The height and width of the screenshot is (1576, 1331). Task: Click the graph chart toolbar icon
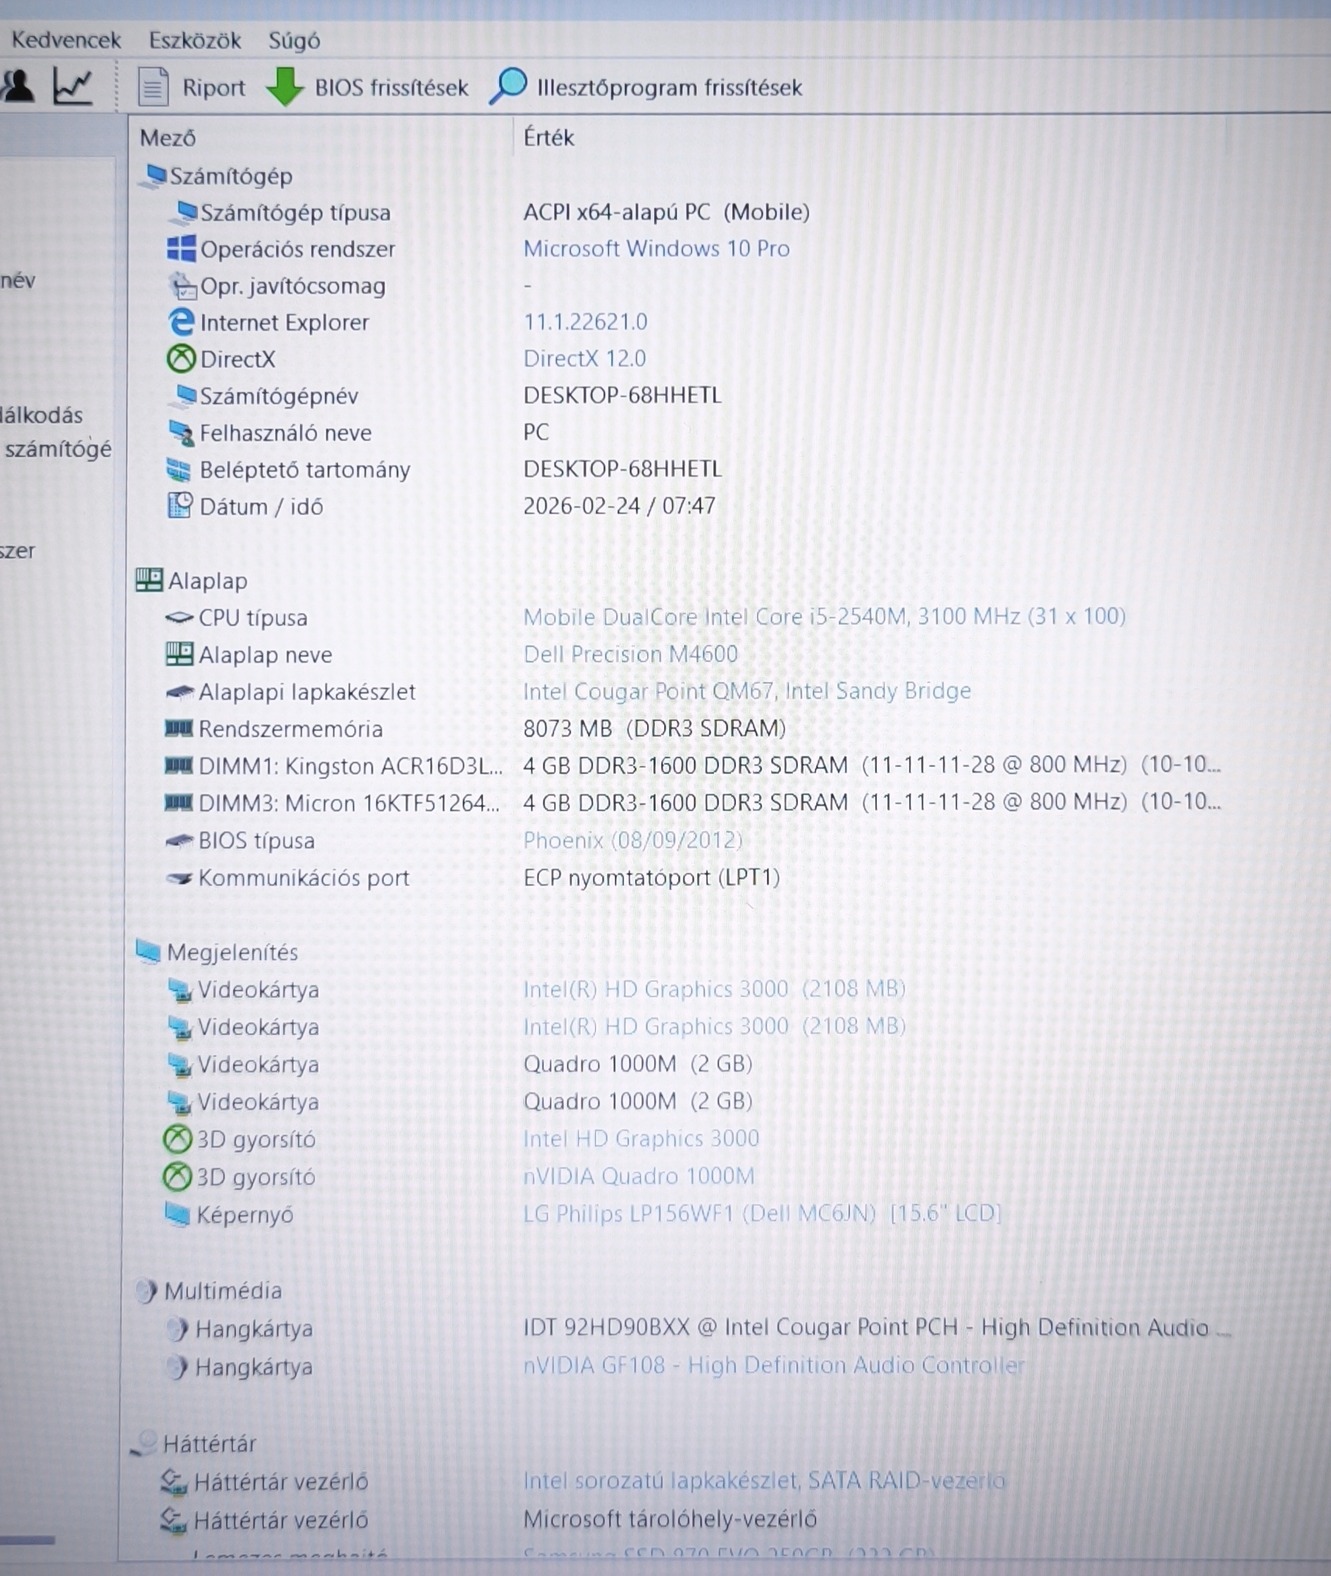click(x=73, y=86)
